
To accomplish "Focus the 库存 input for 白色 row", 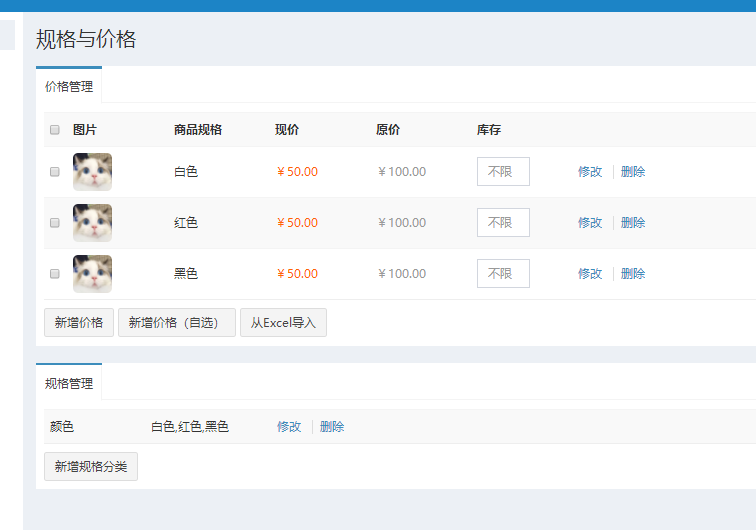I will [503, 172].
